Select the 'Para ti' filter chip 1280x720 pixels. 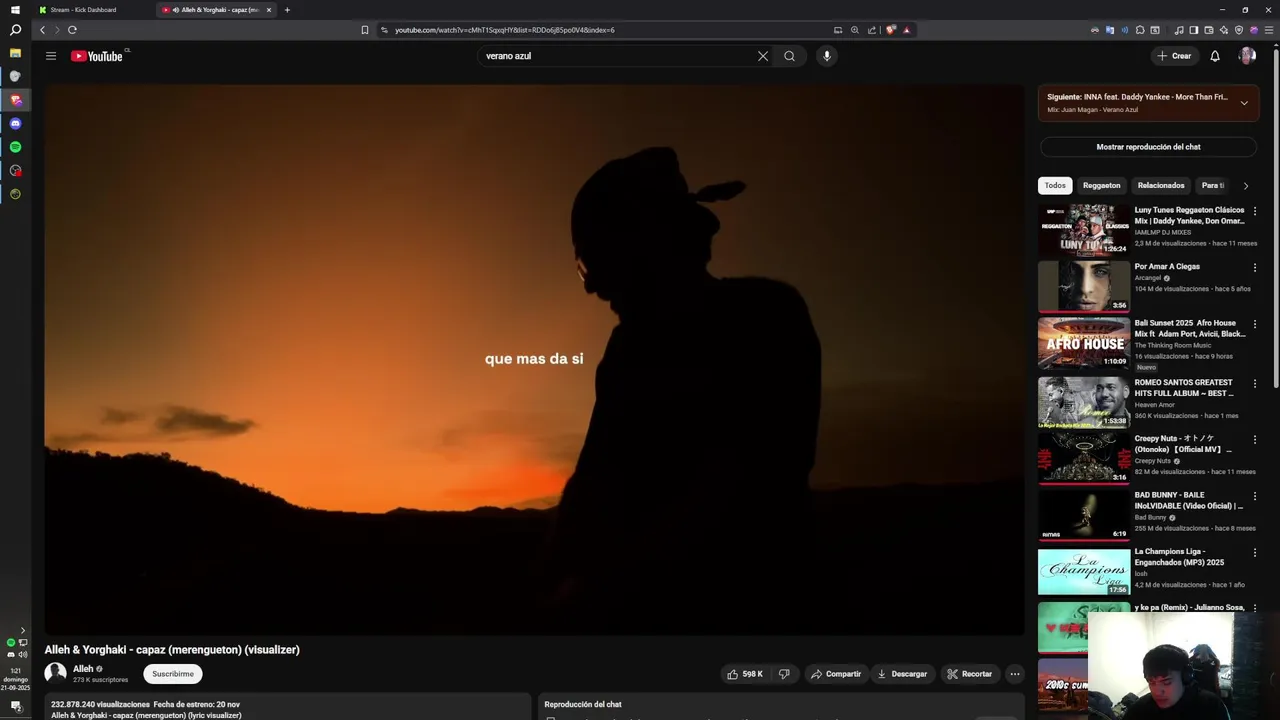tap(1212, 185)
